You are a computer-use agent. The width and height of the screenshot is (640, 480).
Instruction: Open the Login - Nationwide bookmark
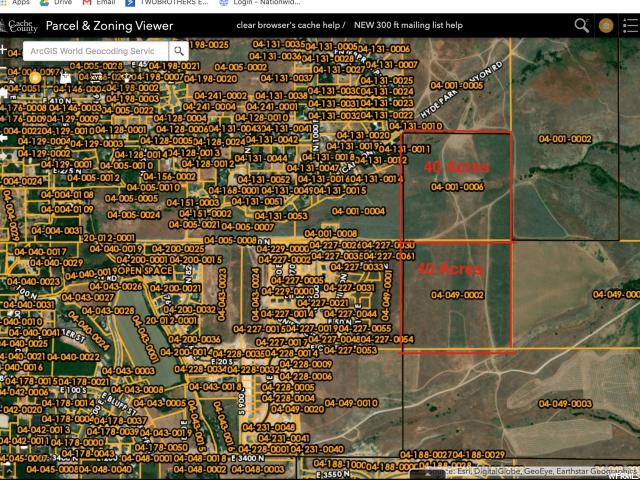[x=260, y=2]
